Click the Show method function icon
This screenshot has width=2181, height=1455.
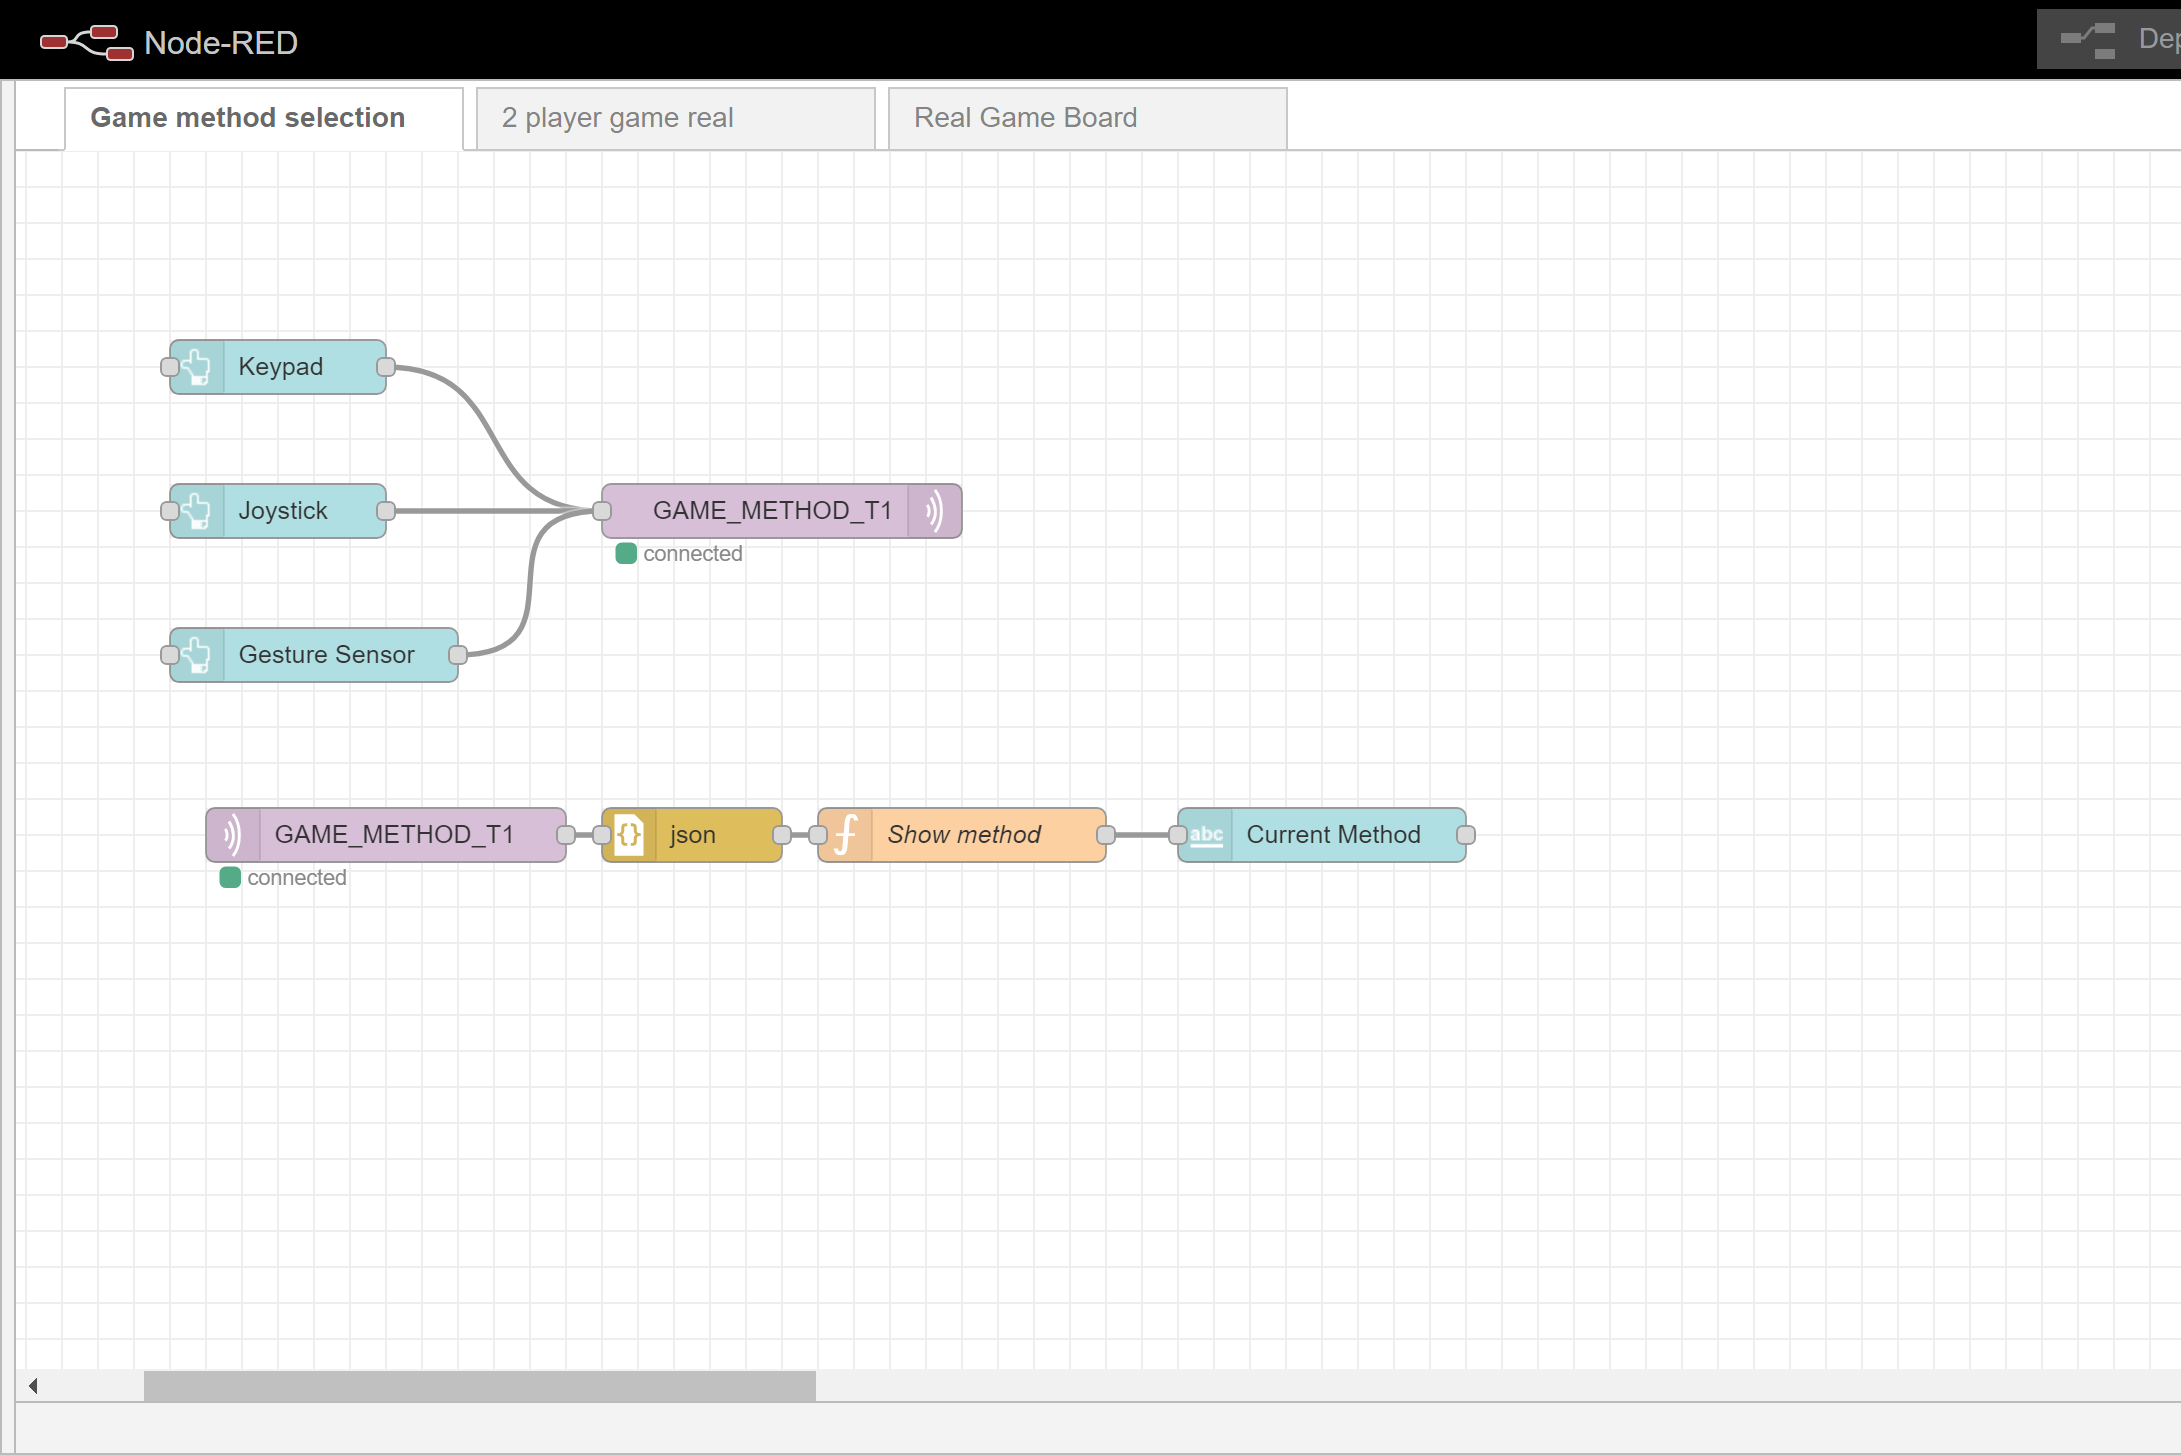846,835
